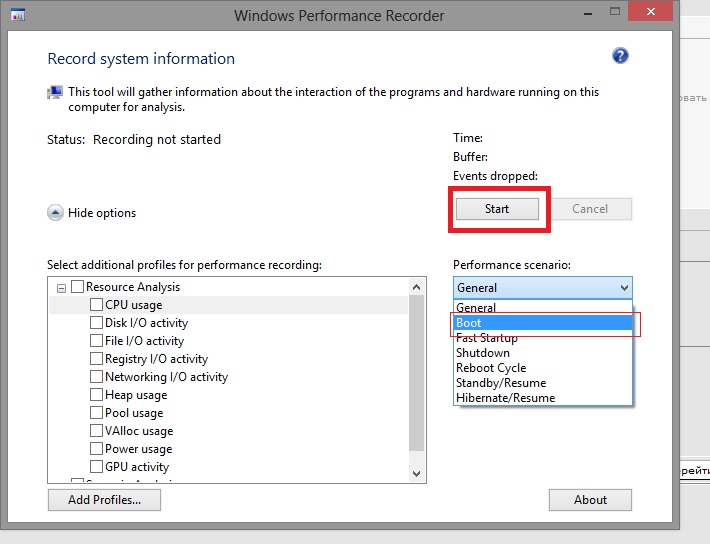Open the Performance scenario combo box arrow

[x=624, y=288]
